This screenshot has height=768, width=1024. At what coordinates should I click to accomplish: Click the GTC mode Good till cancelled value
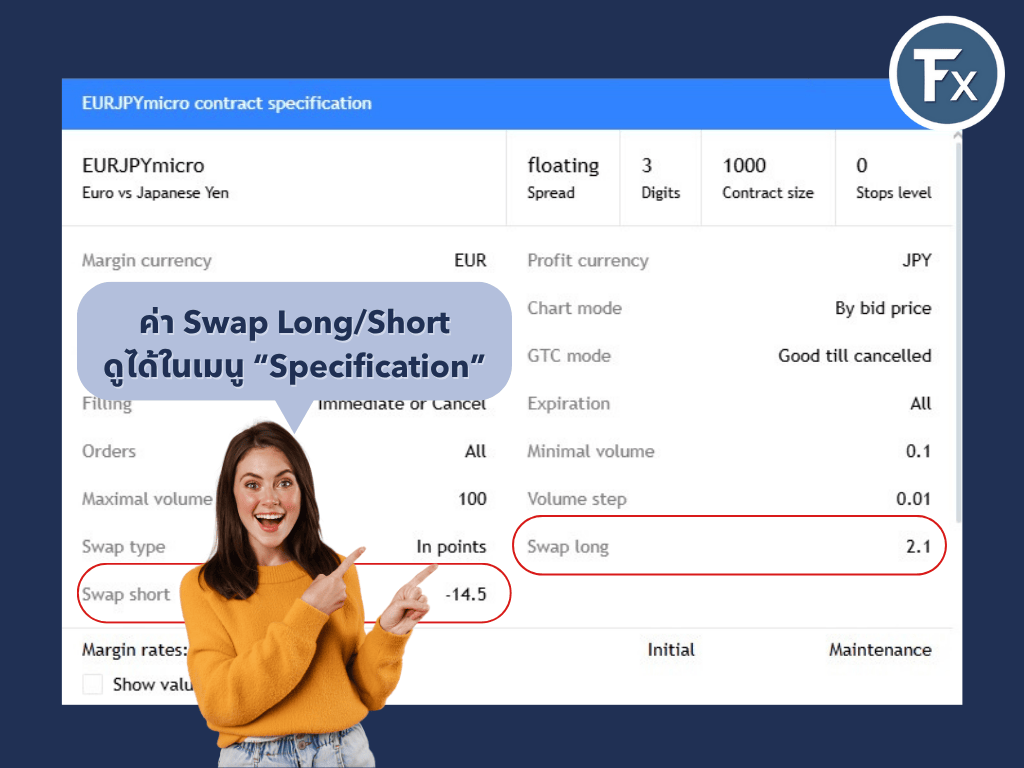pyautogui.click(x=854, y=356)
